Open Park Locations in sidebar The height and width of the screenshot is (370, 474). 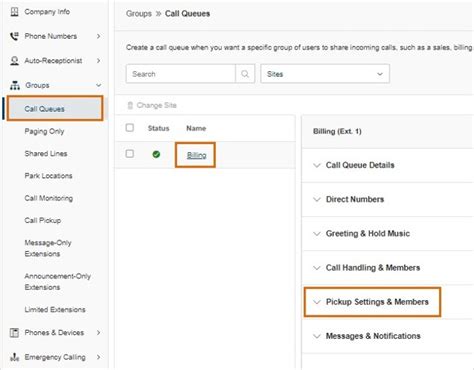coord(48,176)
